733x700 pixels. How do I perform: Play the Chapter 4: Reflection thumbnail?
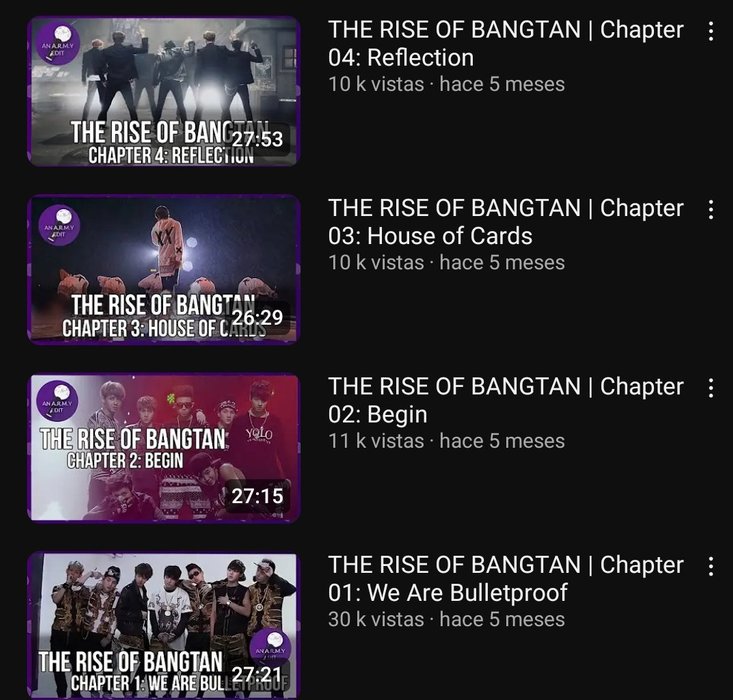164,92
